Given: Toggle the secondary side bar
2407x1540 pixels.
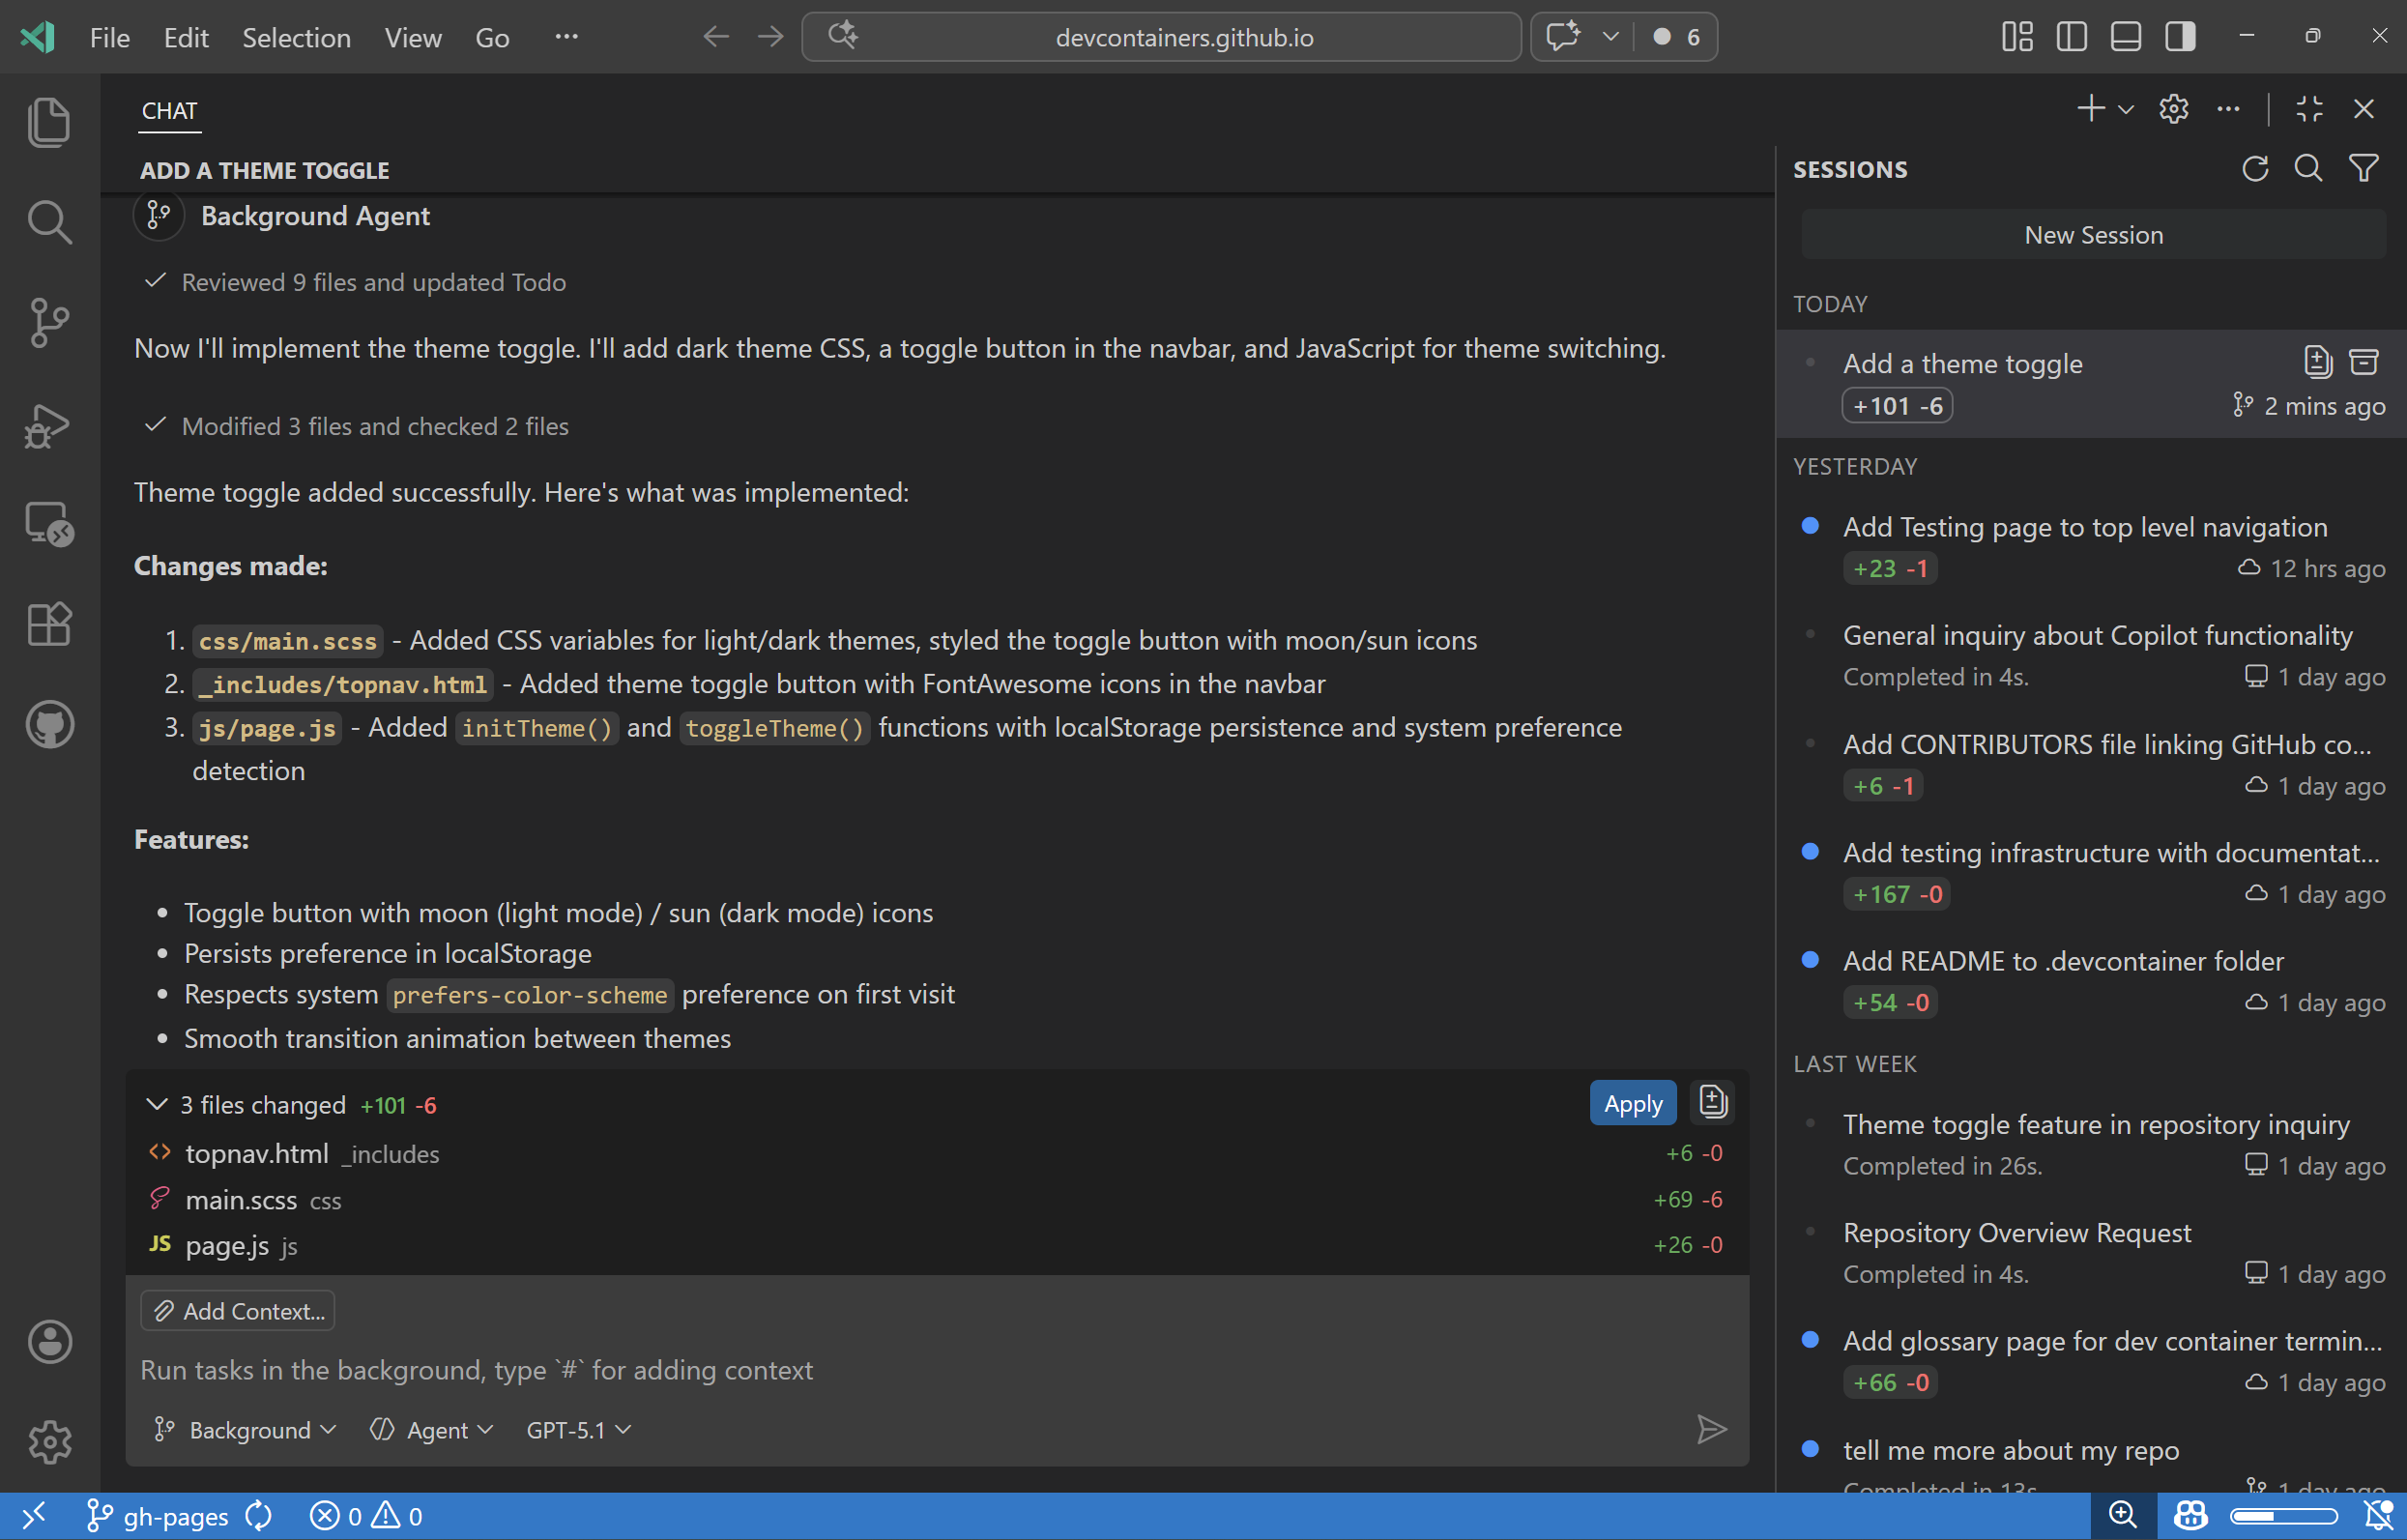Looking at the screenshot, I should [x=2179, y=36].
